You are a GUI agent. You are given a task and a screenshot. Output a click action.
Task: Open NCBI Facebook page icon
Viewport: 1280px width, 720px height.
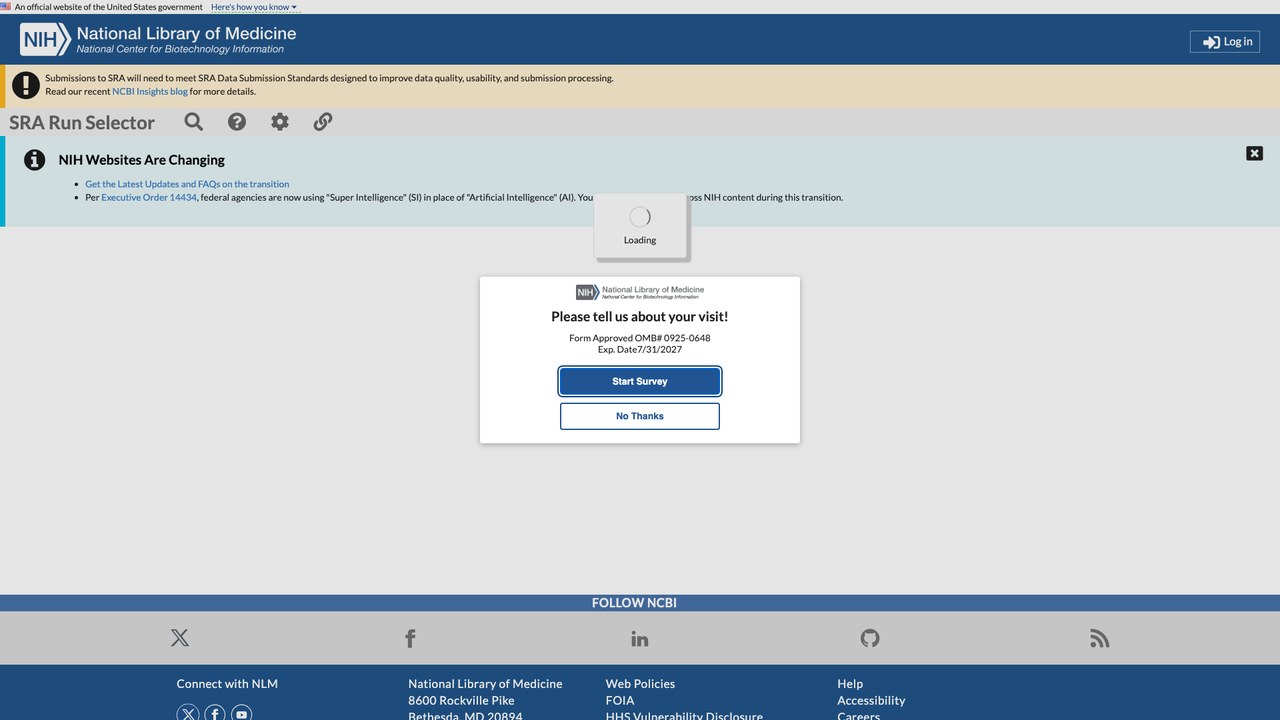pos(410,638)
